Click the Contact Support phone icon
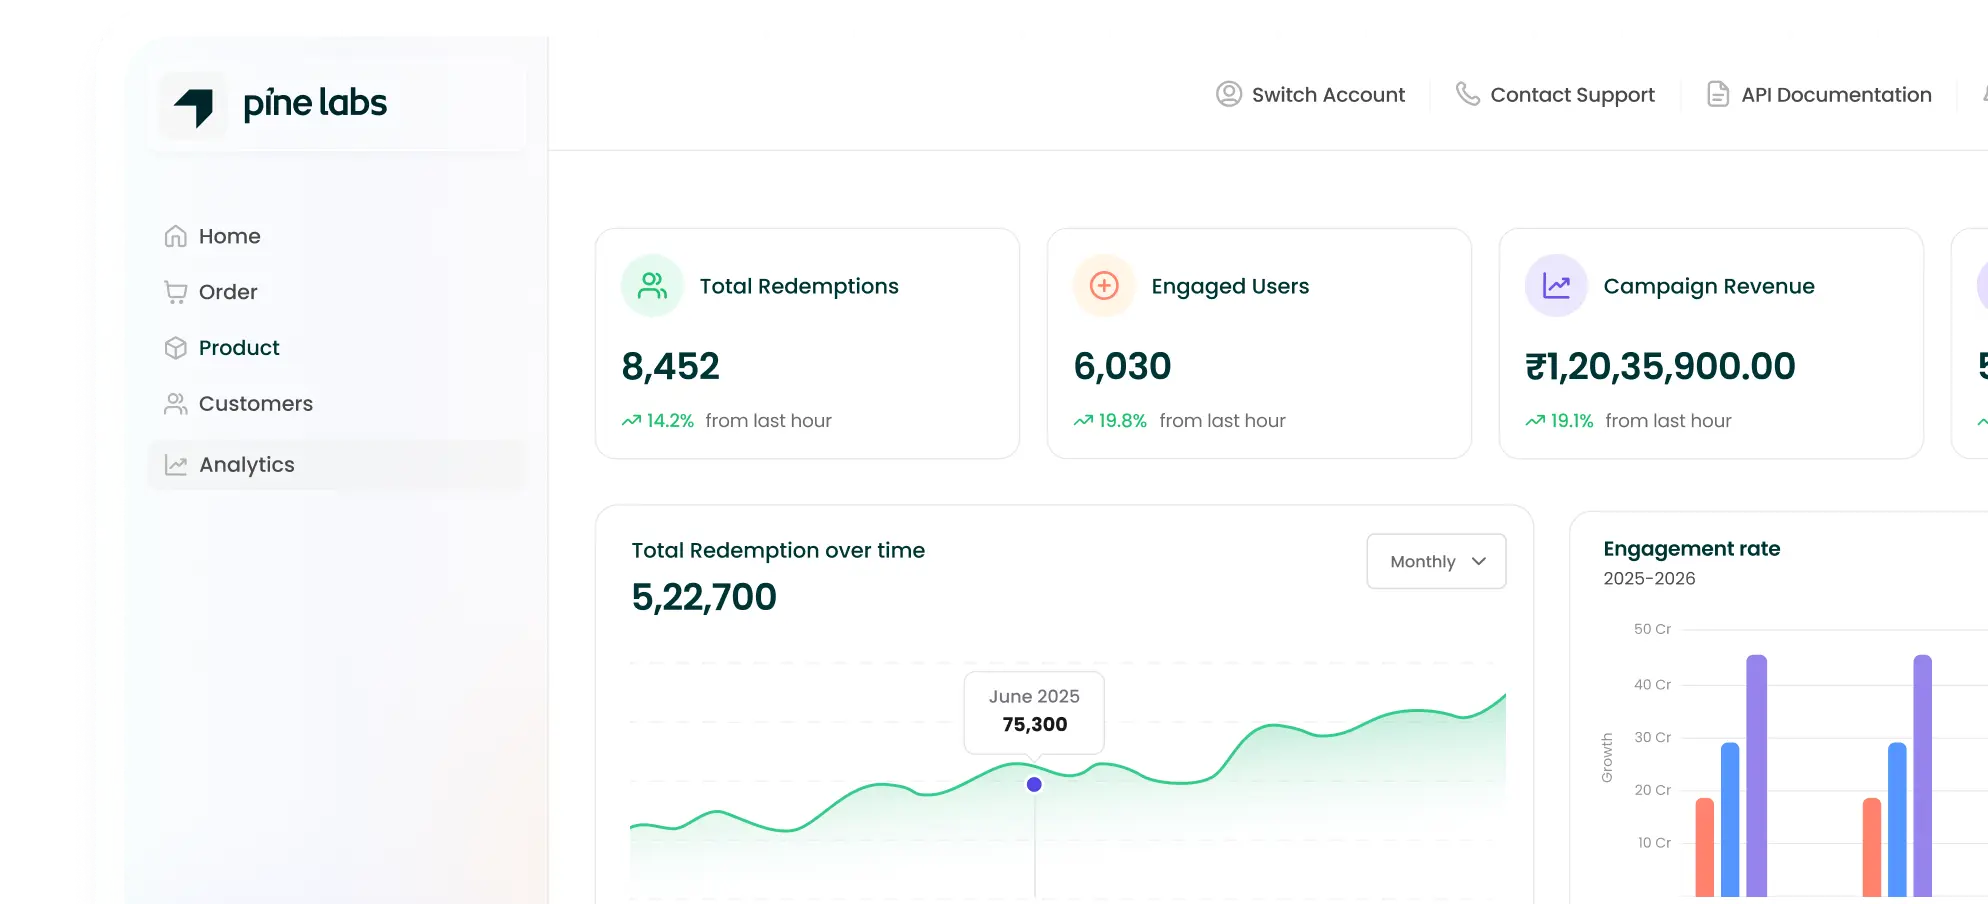Screen dimensions: 1988x904 click(x=1467, y=94)
